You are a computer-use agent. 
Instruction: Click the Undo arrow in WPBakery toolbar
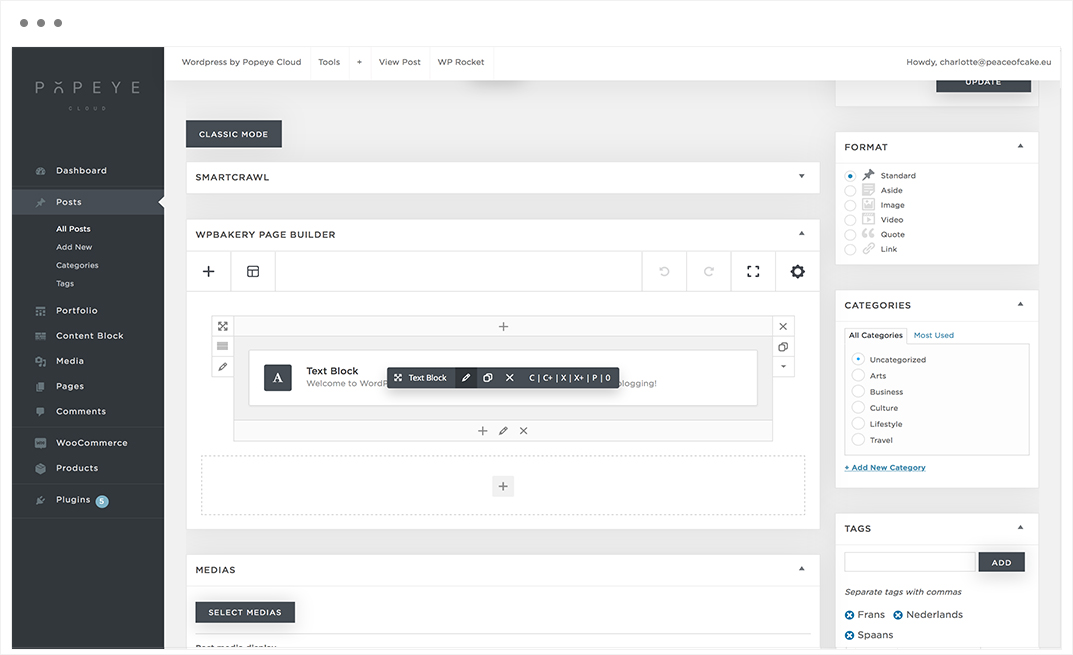point(664,272)
